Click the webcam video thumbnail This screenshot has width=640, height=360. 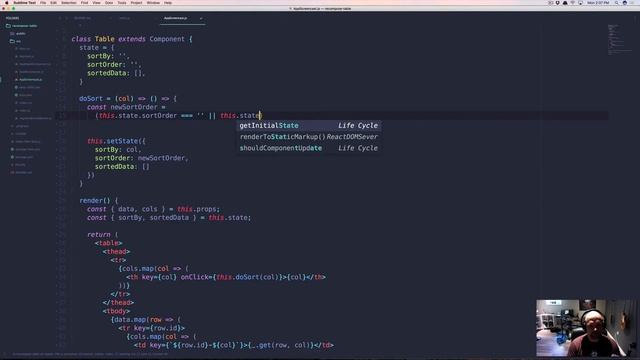pyautogui.click(x=586, y=328)
